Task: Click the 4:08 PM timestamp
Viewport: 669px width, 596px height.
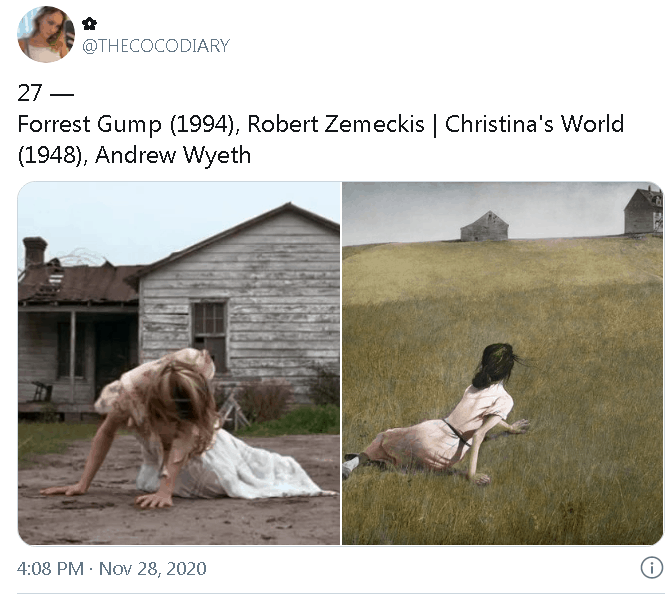Action: 50,569
